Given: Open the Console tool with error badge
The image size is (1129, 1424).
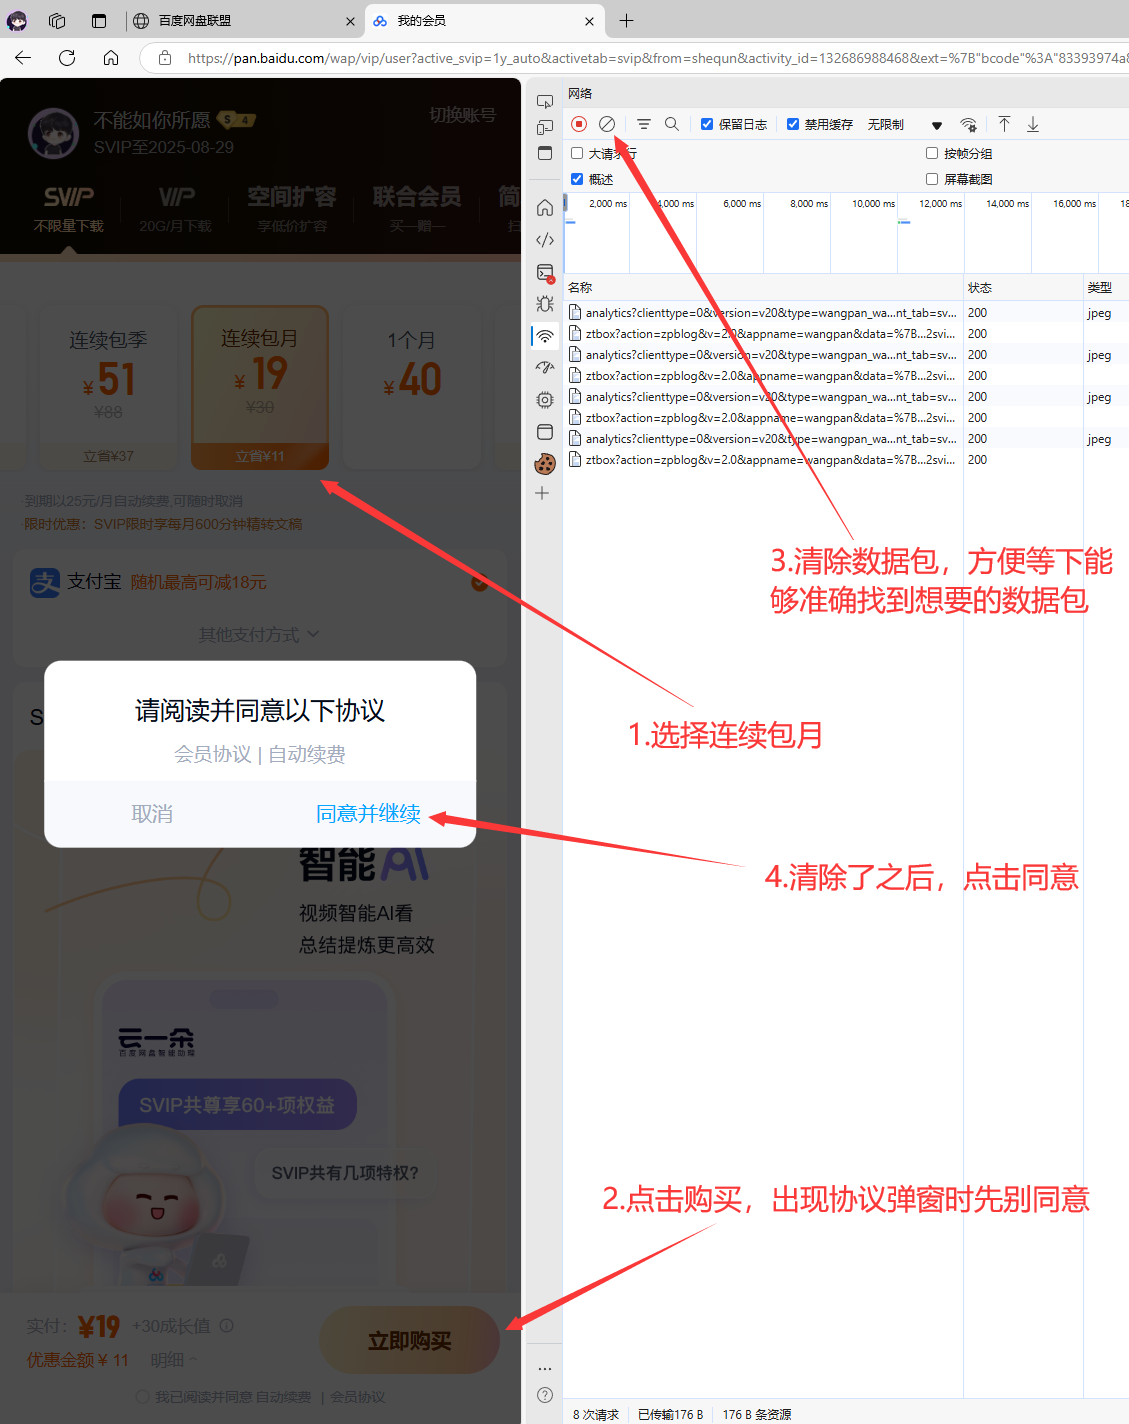Looking at the screenshot, I should 545,272.
